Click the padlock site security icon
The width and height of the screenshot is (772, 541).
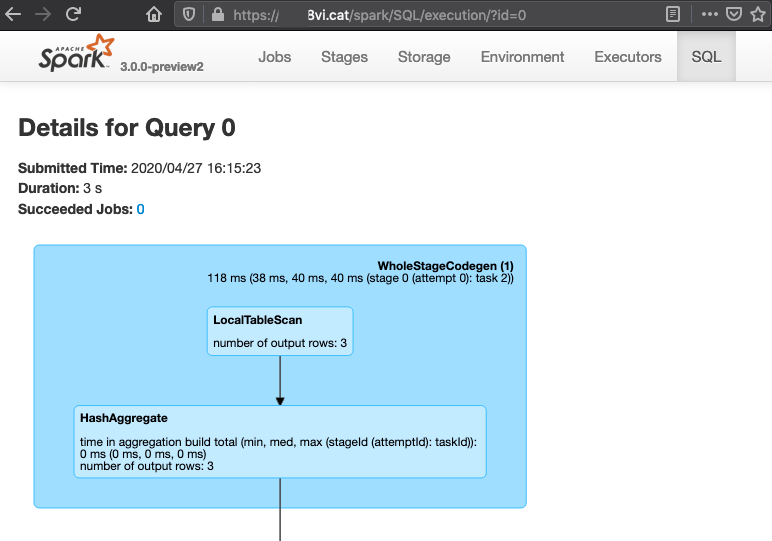tap(218, 14)
